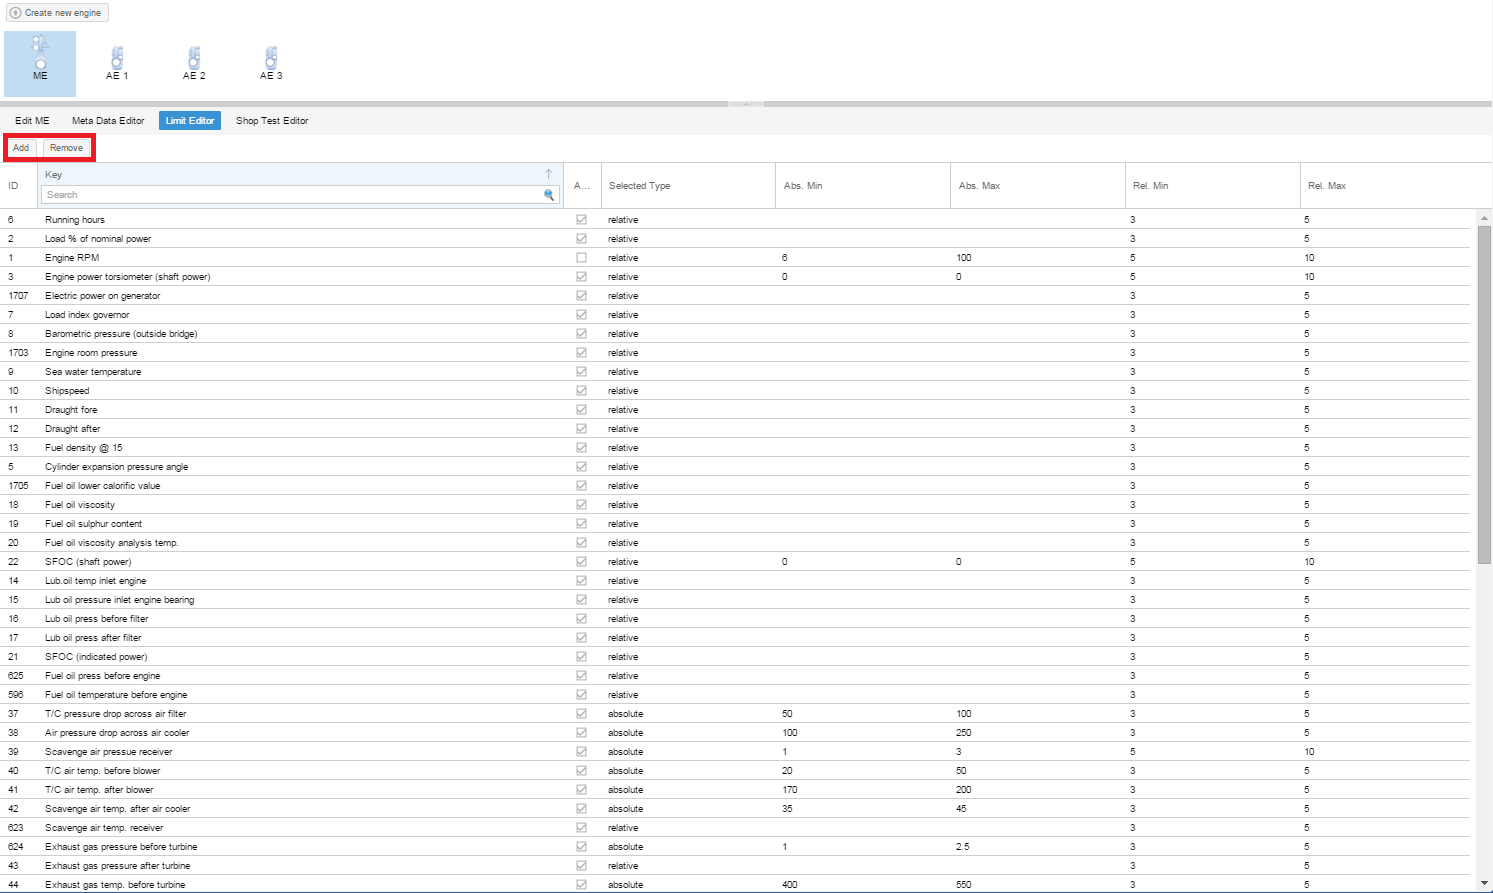Open Selected Type cell for Engine RPM
Screen dimensions: 1493x893
(x=688, y=258)
